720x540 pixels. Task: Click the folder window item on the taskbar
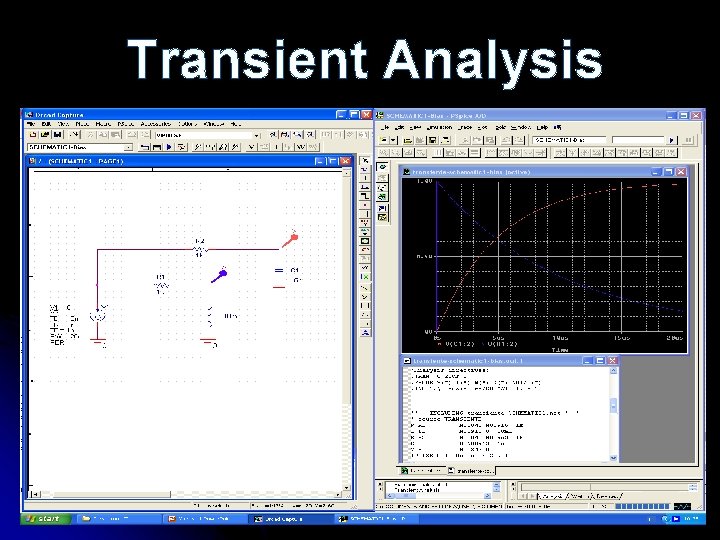(118, 519)
